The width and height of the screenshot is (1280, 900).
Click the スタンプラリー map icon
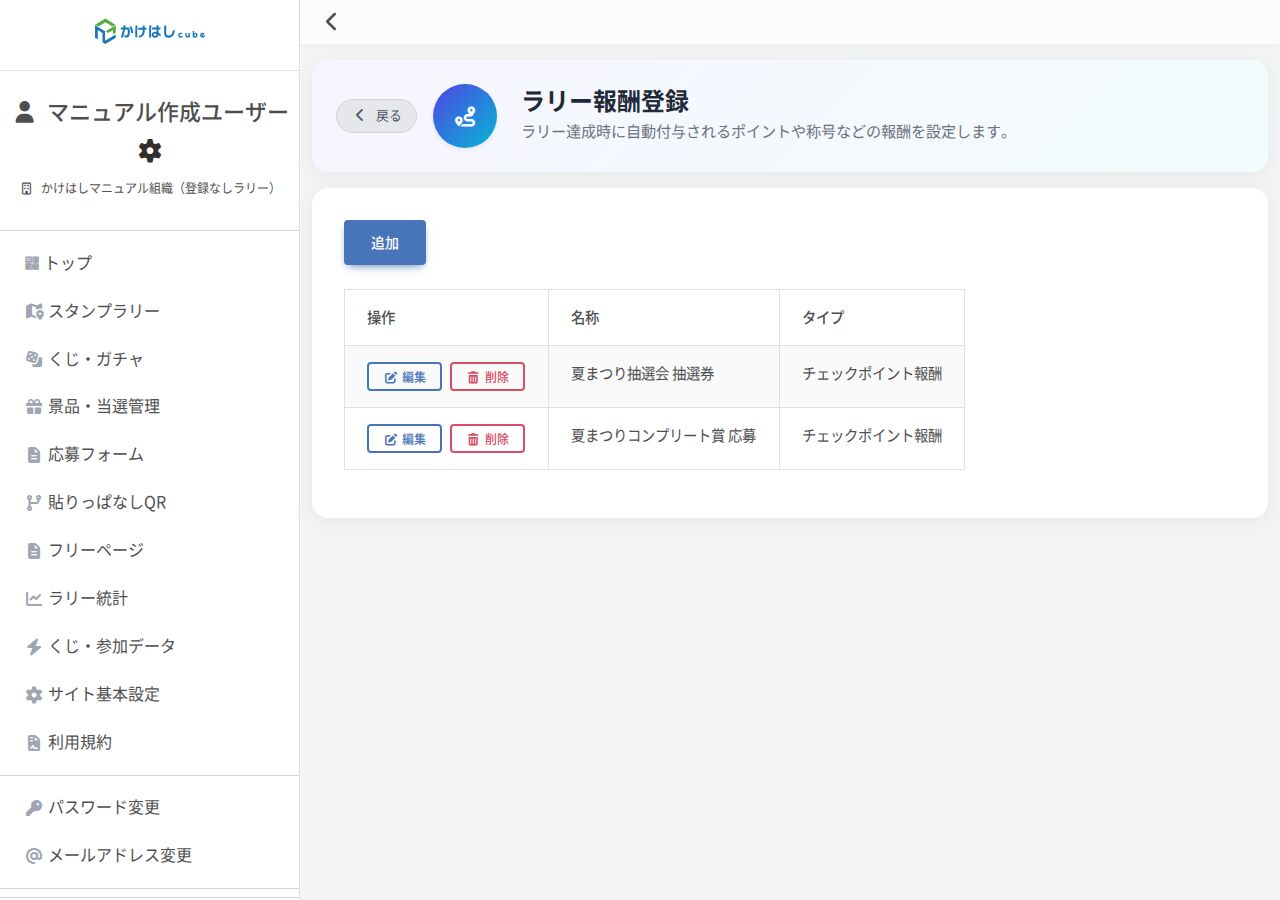pyautogui.click(x=34, y=311)
